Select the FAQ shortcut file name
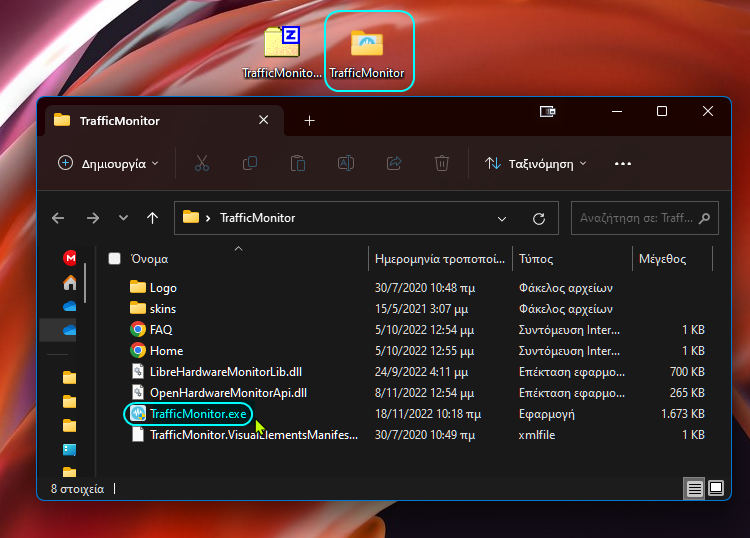 (x=161, y=329)
